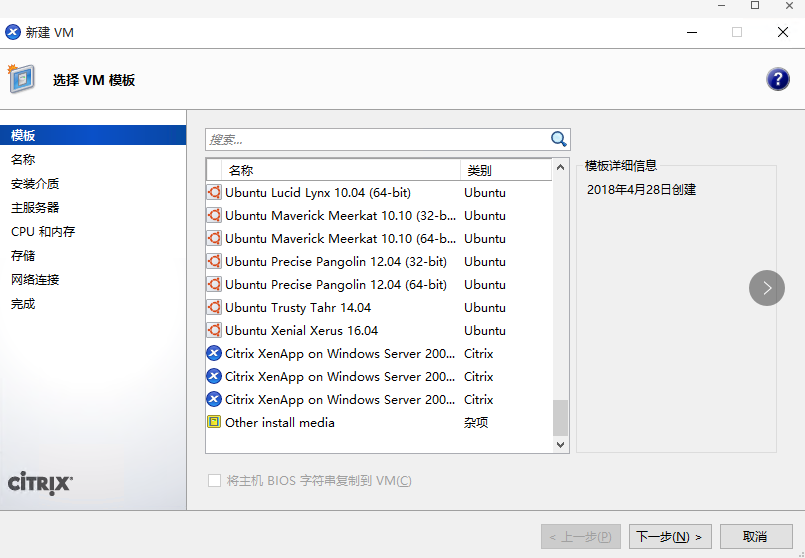
Task: Minimize the 新建 VM dialog window
Action: (692, 32)
